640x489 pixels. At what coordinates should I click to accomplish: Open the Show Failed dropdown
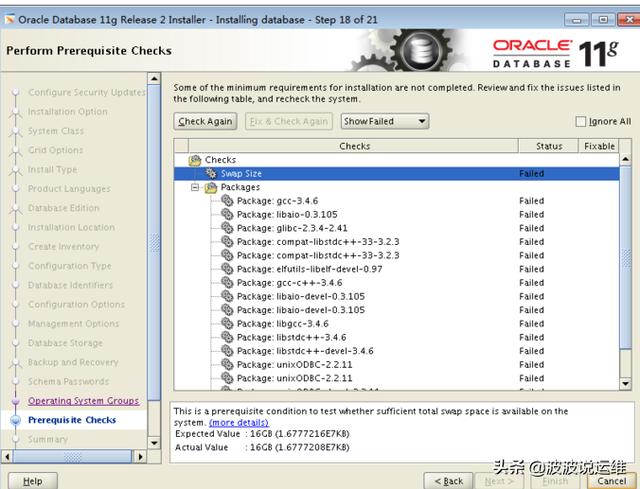point(385,121)
